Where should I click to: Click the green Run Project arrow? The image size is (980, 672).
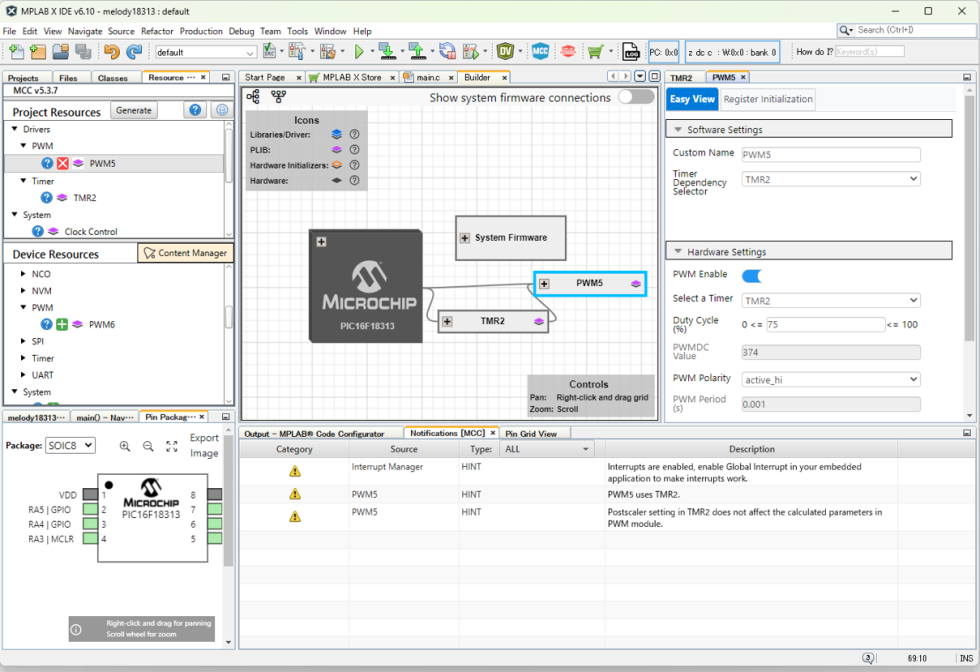pyautogui.click(x=359, y=51)
